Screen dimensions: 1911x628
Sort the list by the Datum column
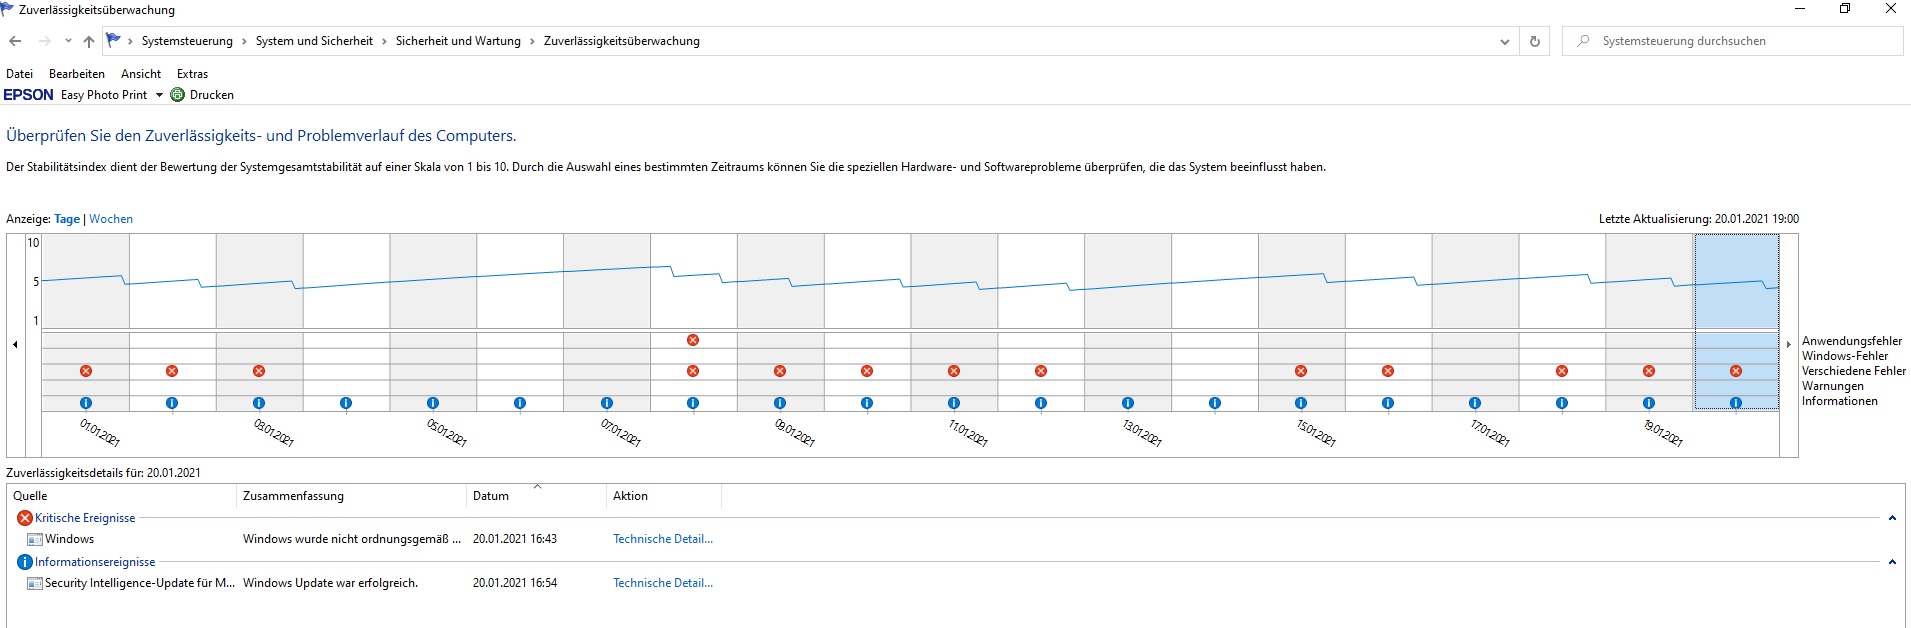tap(491, 496)
